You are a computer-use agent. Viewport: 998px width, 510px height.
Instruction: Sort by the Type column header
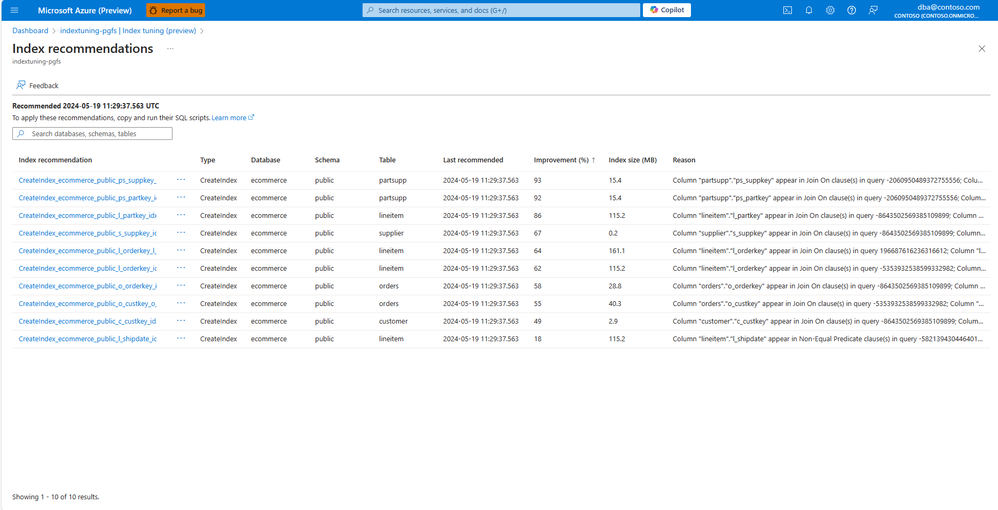click(x=207, y=160)
